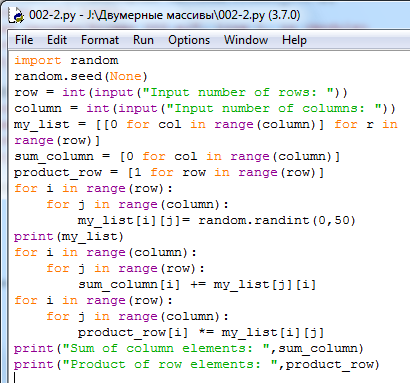Screen dimensions: 410x383
Task: Click the line "for j in range(row):"
Action: [x=125, y=268]
